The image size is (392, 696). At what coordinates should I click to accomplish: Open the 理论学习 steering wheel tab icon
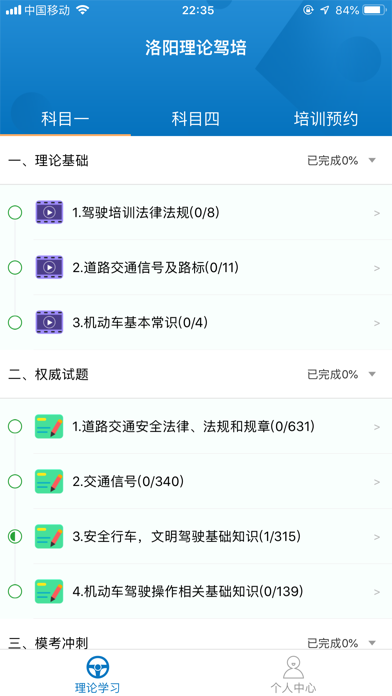(x=98, y=667)
